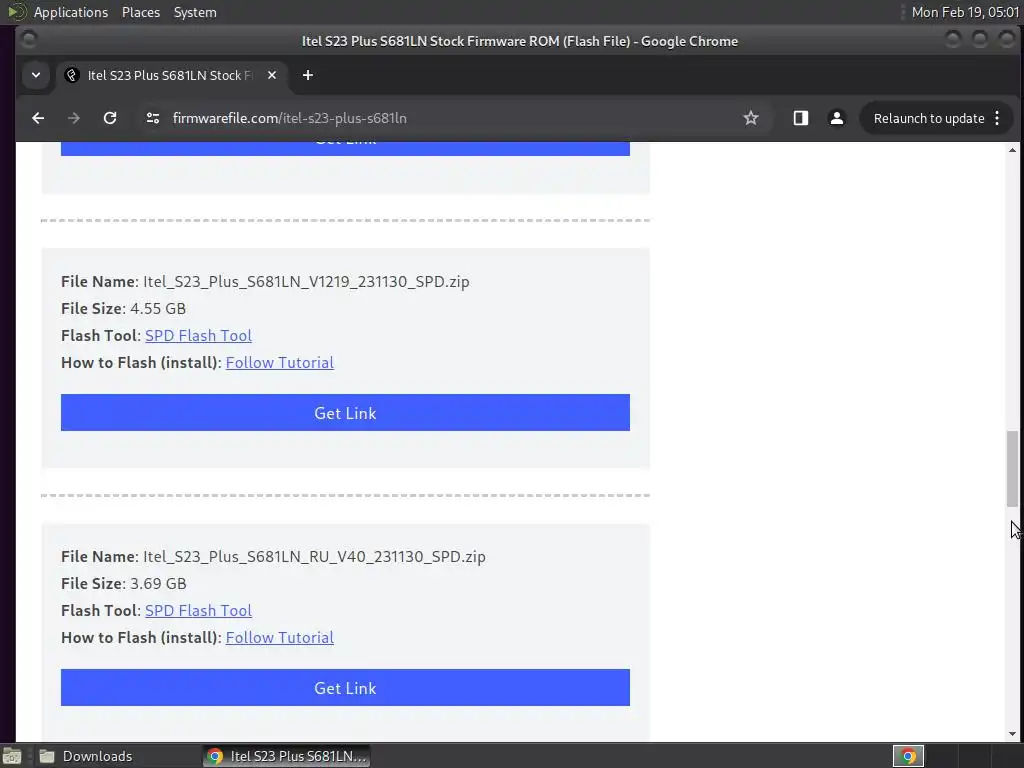Image resolution: width=1024 pixels, height=768 pixels.
Task: Go back to the previous page
Action: [38, 118]
